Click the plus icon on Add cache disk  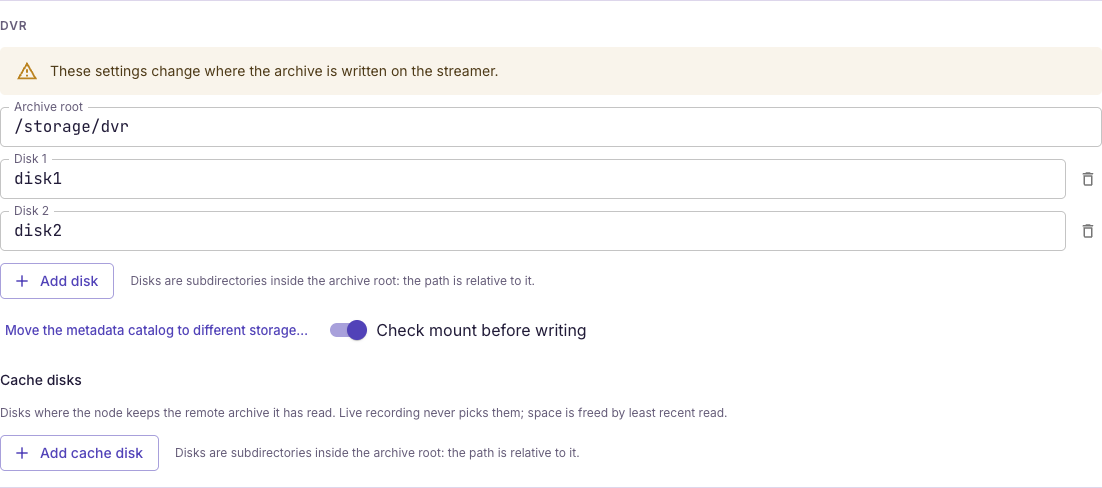tap(22, 453)
